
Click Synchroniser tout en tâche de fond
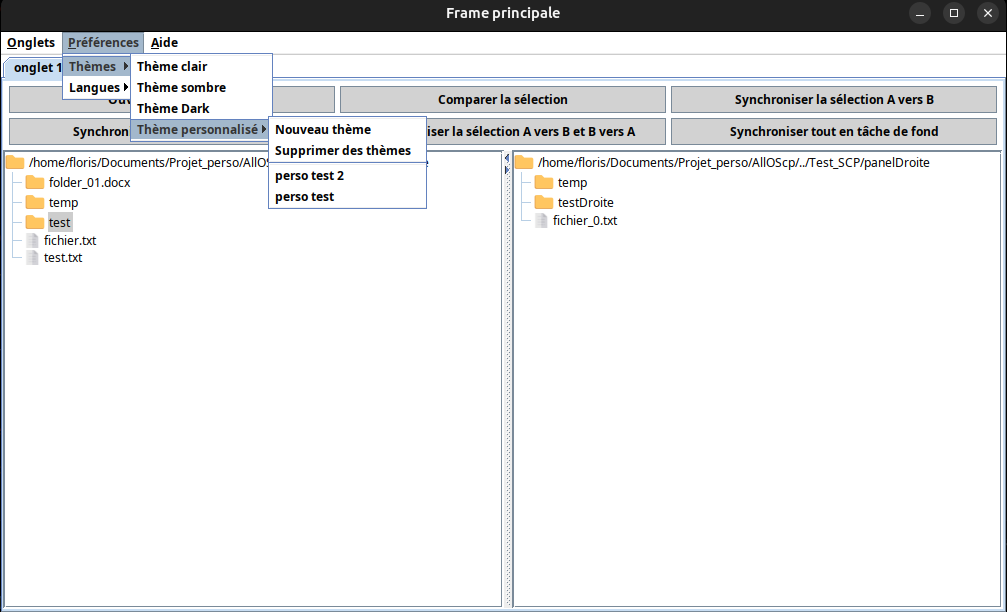click(833, 132)
